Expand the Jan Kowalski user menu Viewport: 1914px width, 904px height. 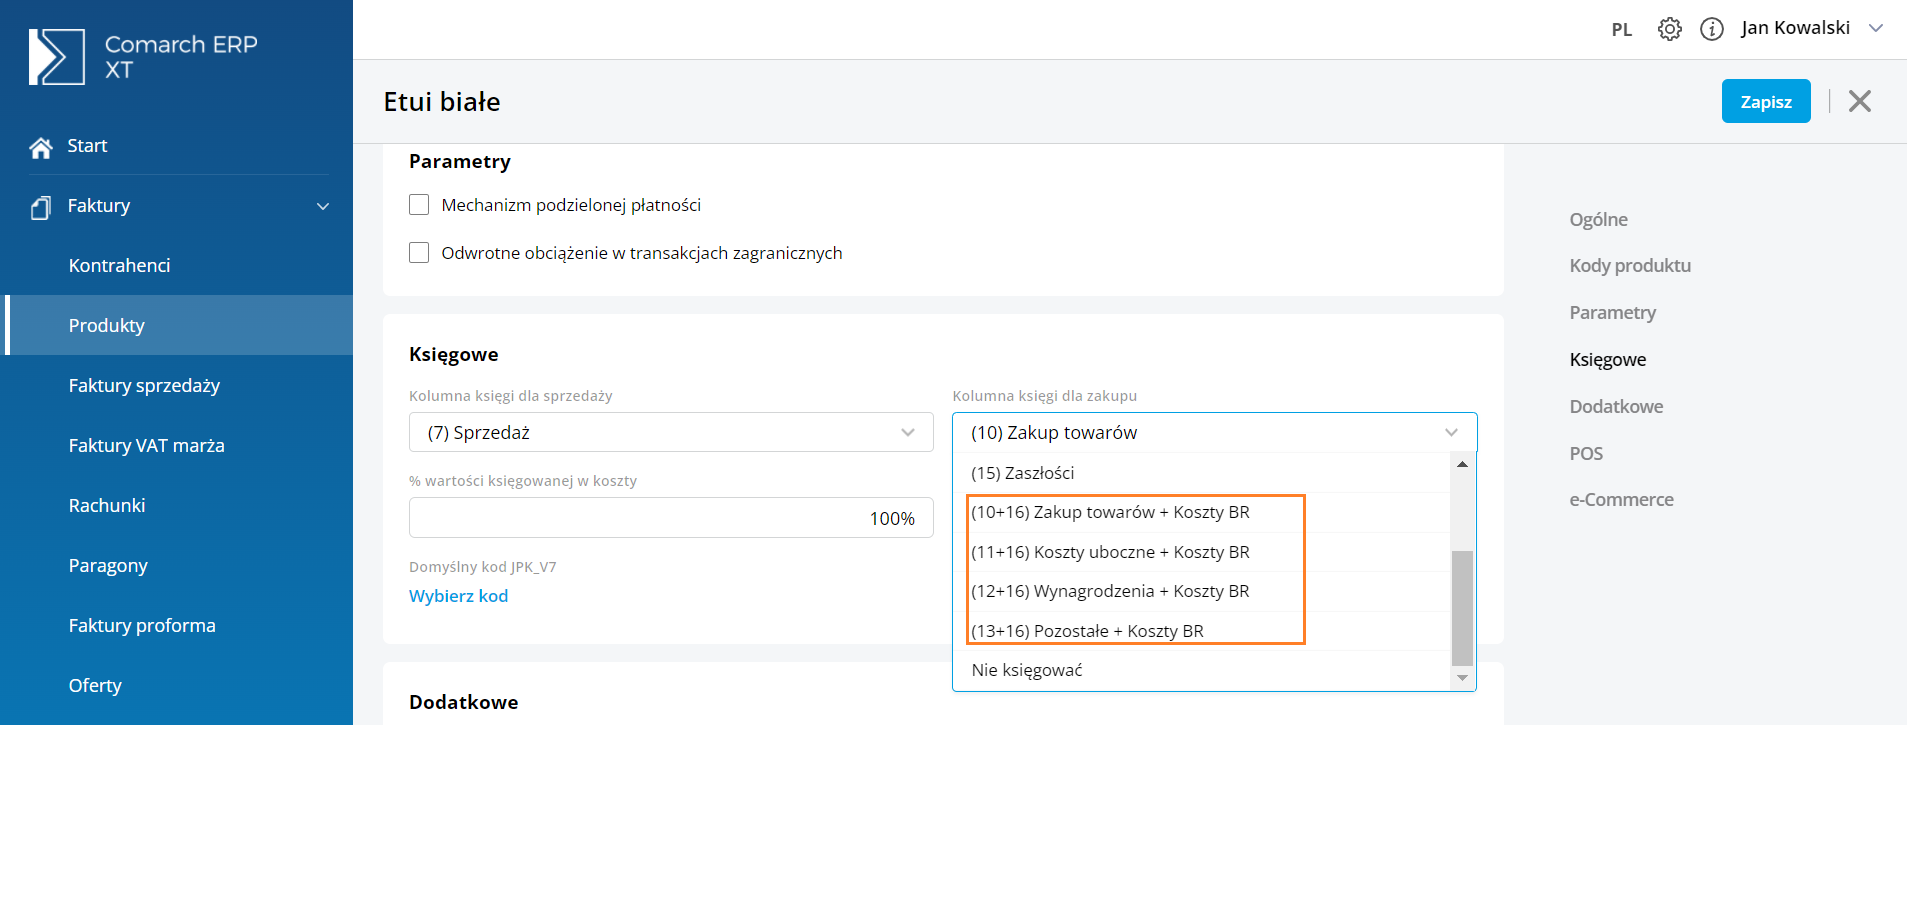click(1876, 28)
